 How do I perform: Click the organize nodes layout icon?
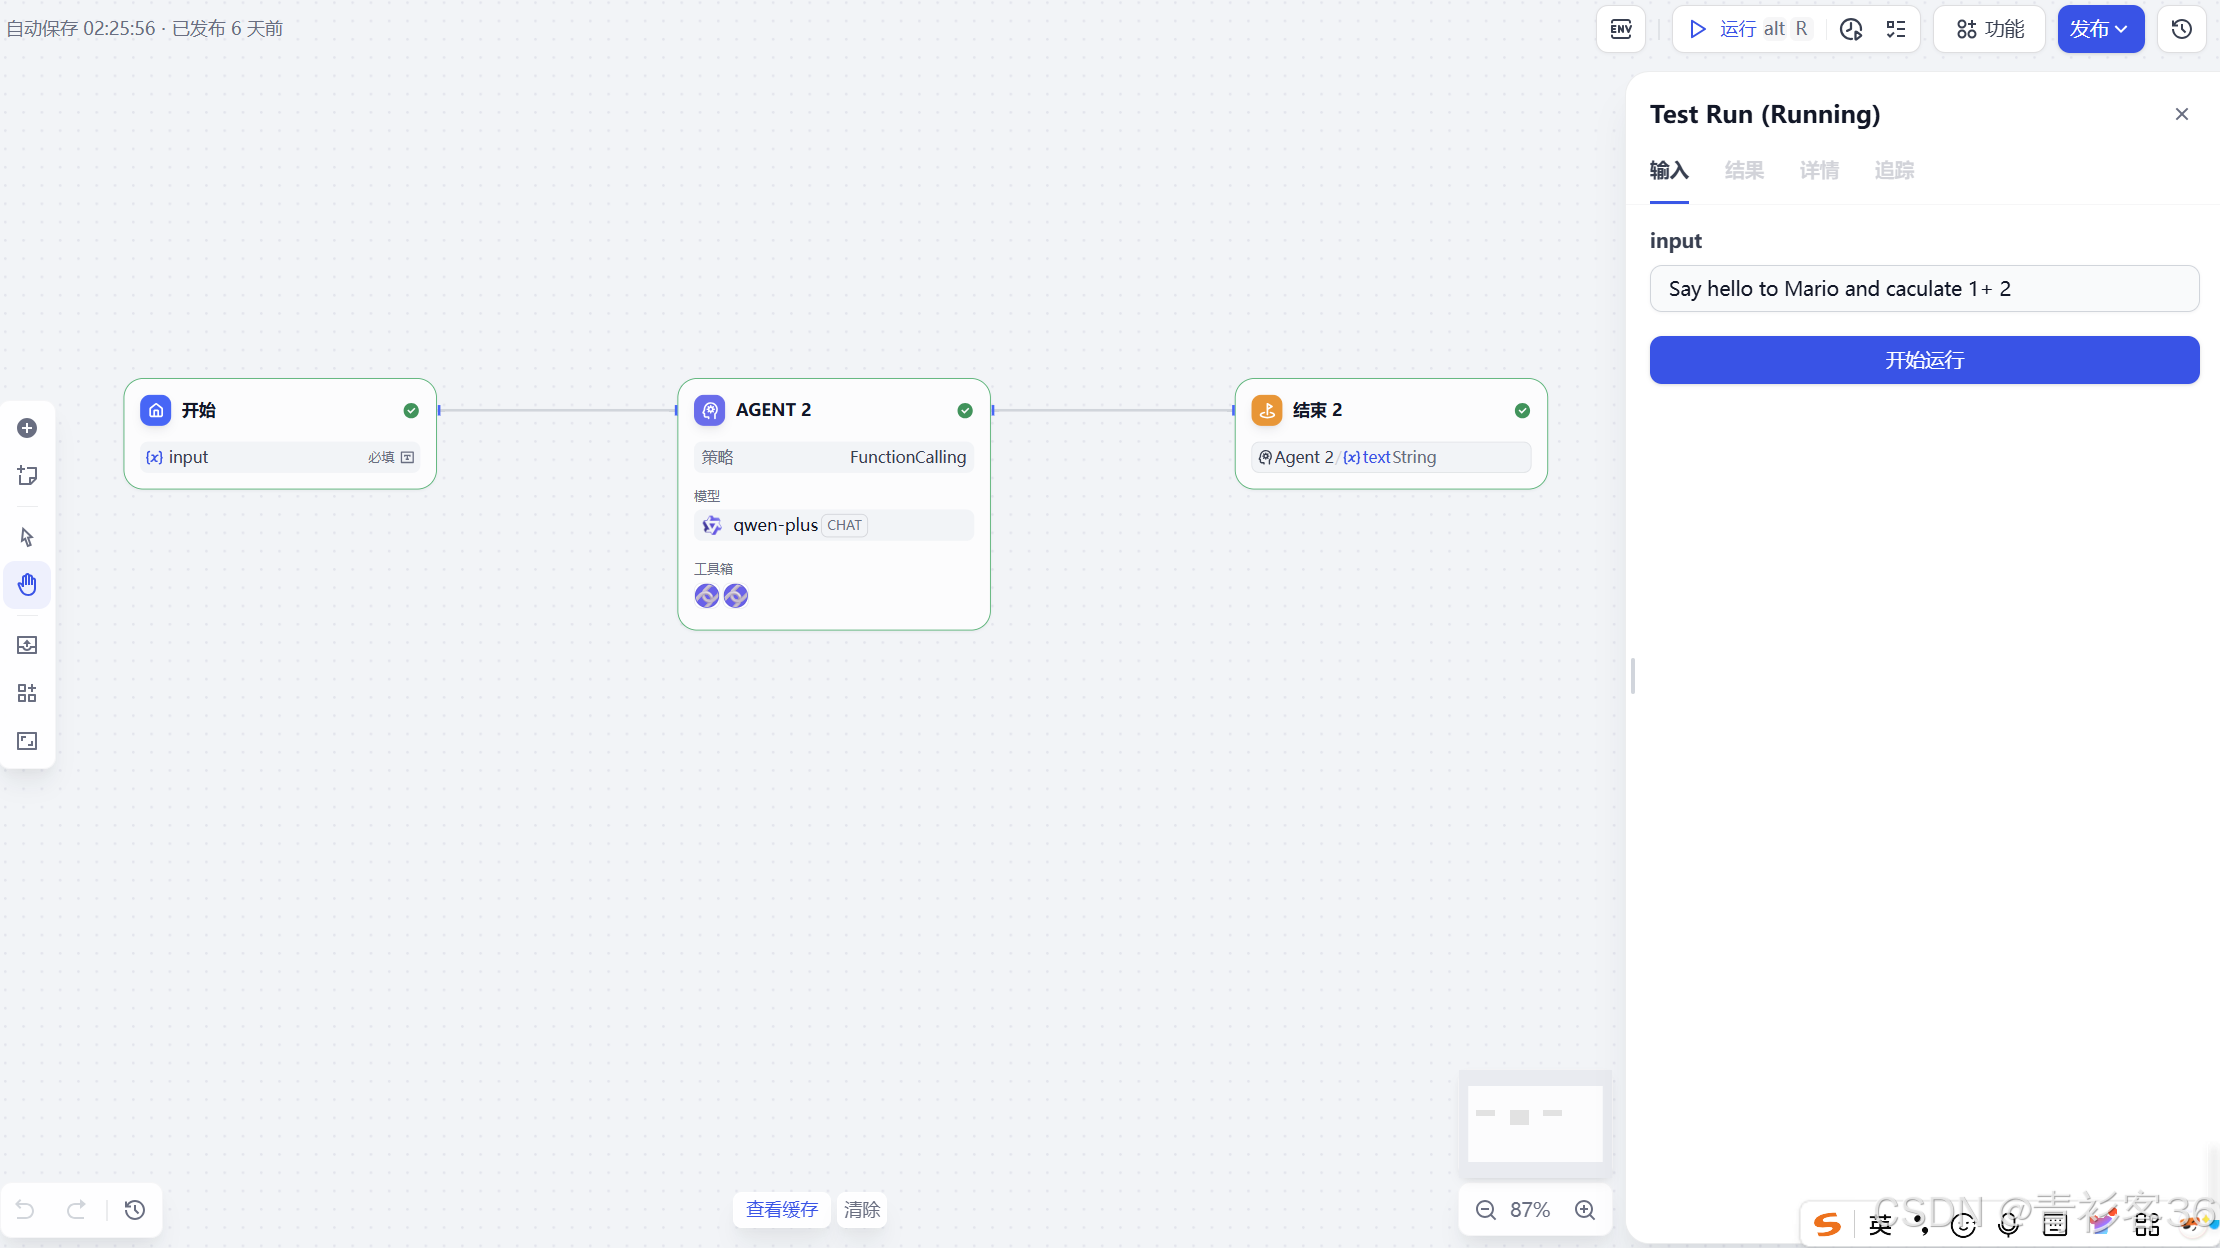pyautogui.click(x=27, y=693)
